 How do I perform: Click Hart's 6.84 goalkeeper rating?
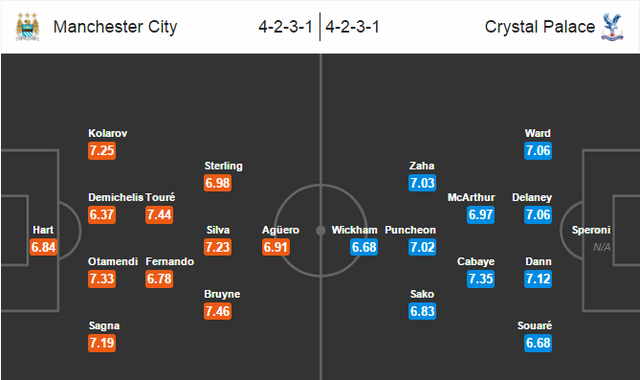coord(43,247)
